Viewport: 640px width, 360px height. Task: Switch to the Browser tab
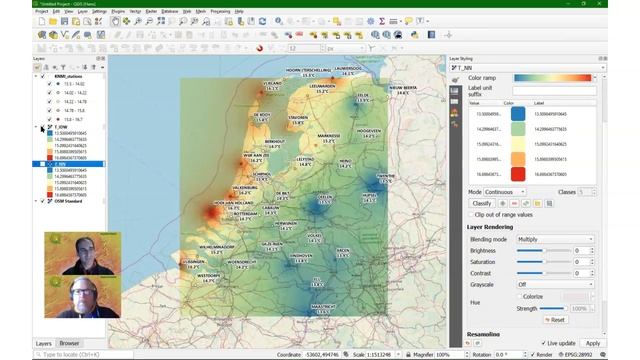(x=69, y=343)
